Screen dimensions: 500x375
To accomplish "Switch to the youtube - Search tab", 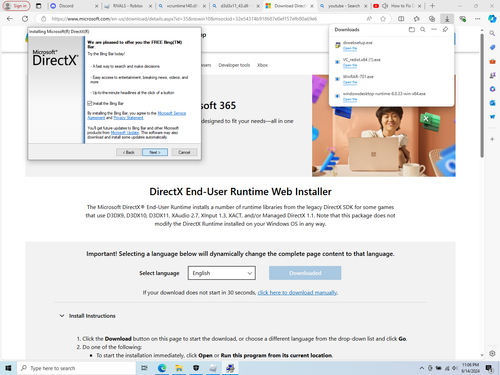I will 343,6.
